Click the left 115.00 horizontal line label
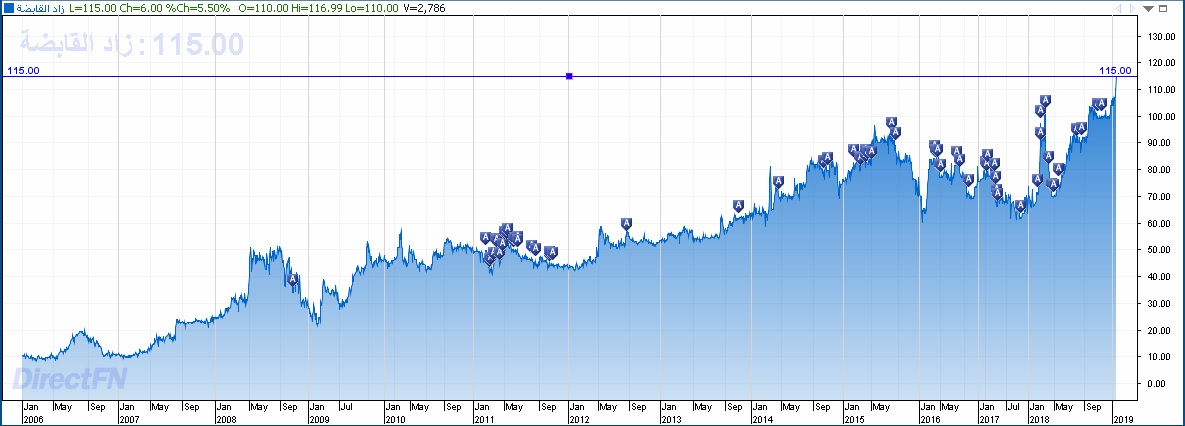Image resolution: width=1185 pixels, height=426 pixels. pyautogui.click(x=23, y=70)
